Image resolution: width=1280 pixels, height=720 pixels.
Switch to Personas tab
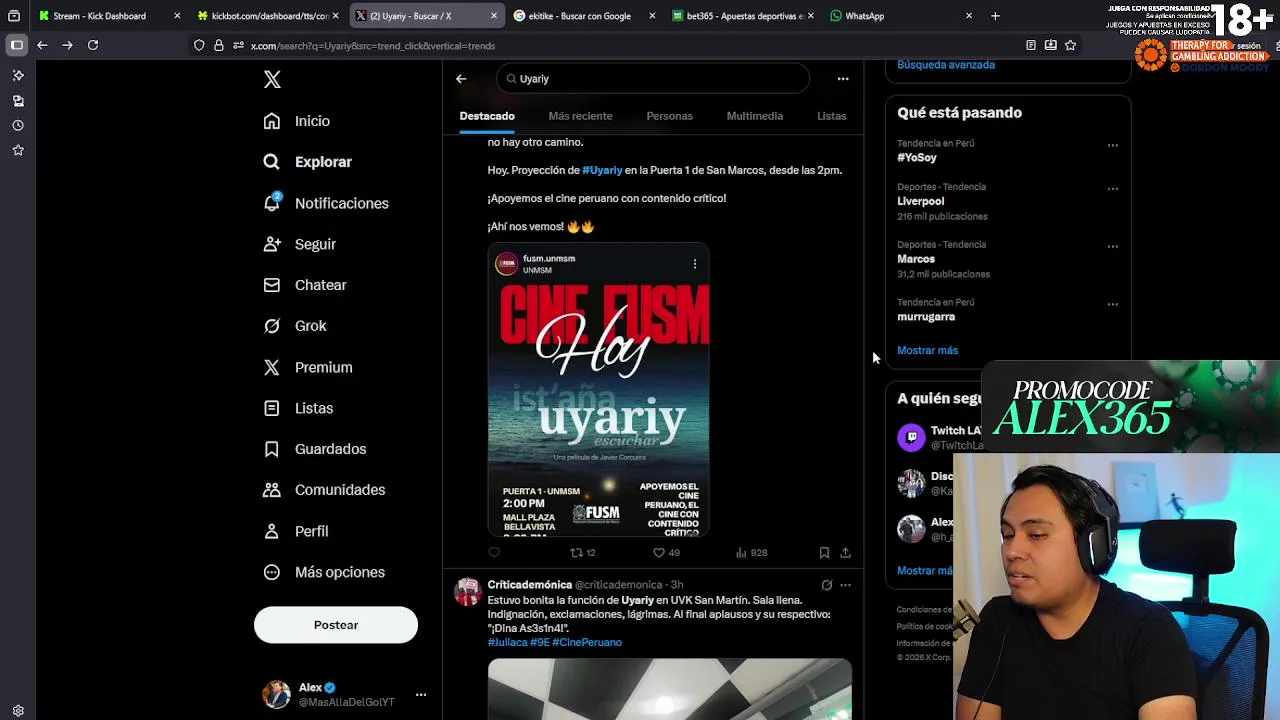(669, 116)
